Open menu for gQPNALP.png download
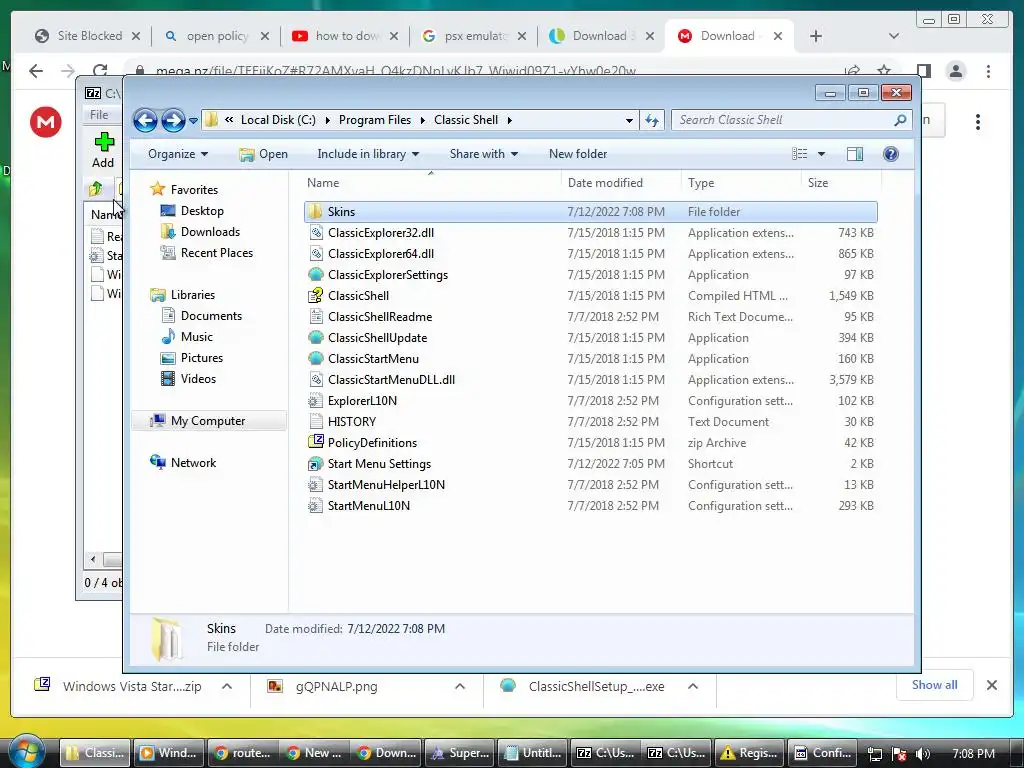This screenshot has width=1024, height=768. coord(460,686)
